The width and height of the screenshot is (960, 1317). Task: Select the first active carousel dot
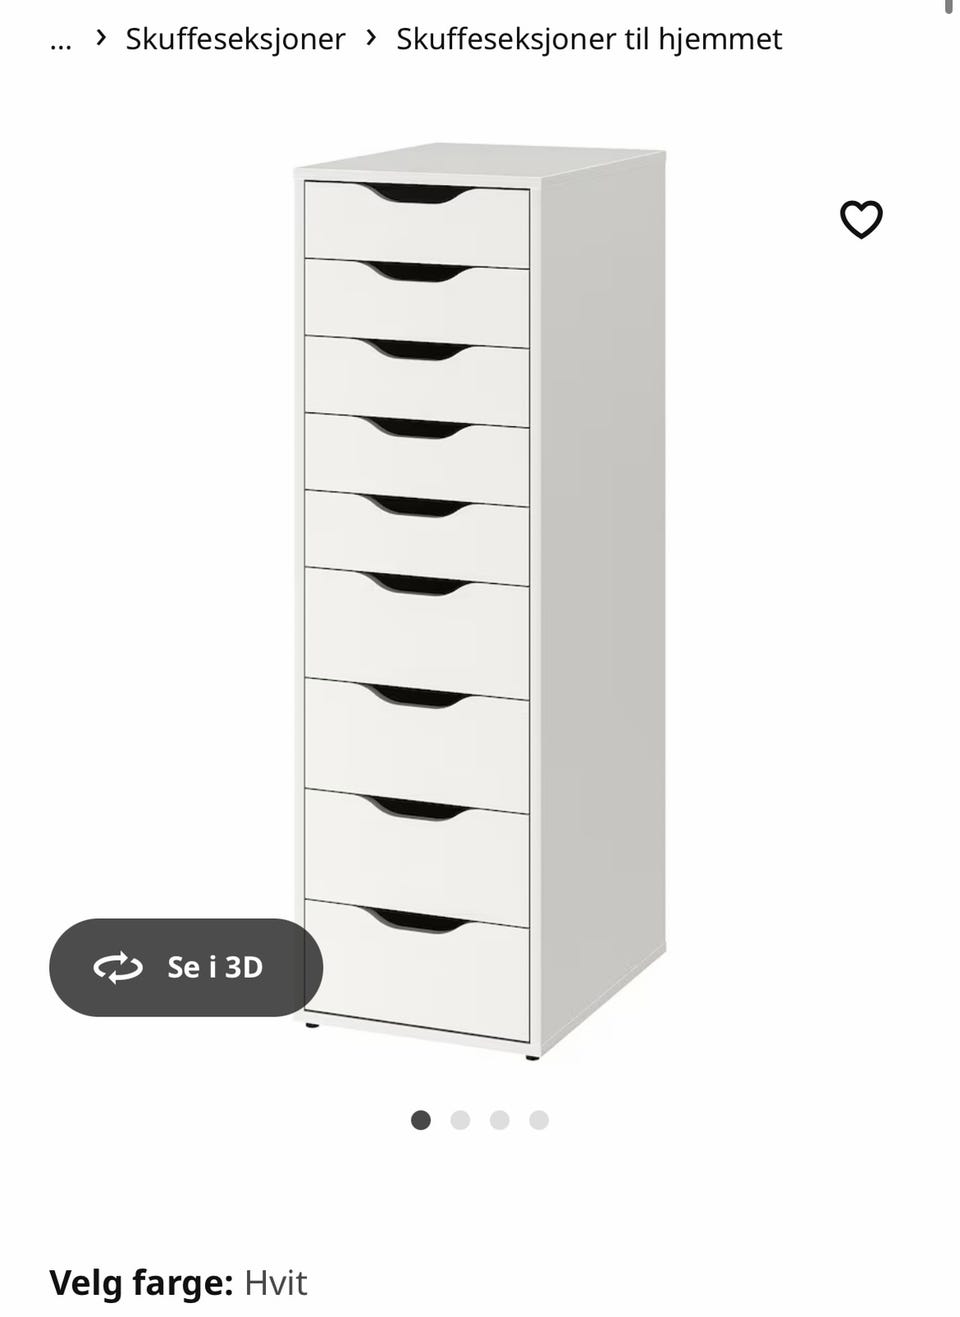click(x=421, y=1120)
